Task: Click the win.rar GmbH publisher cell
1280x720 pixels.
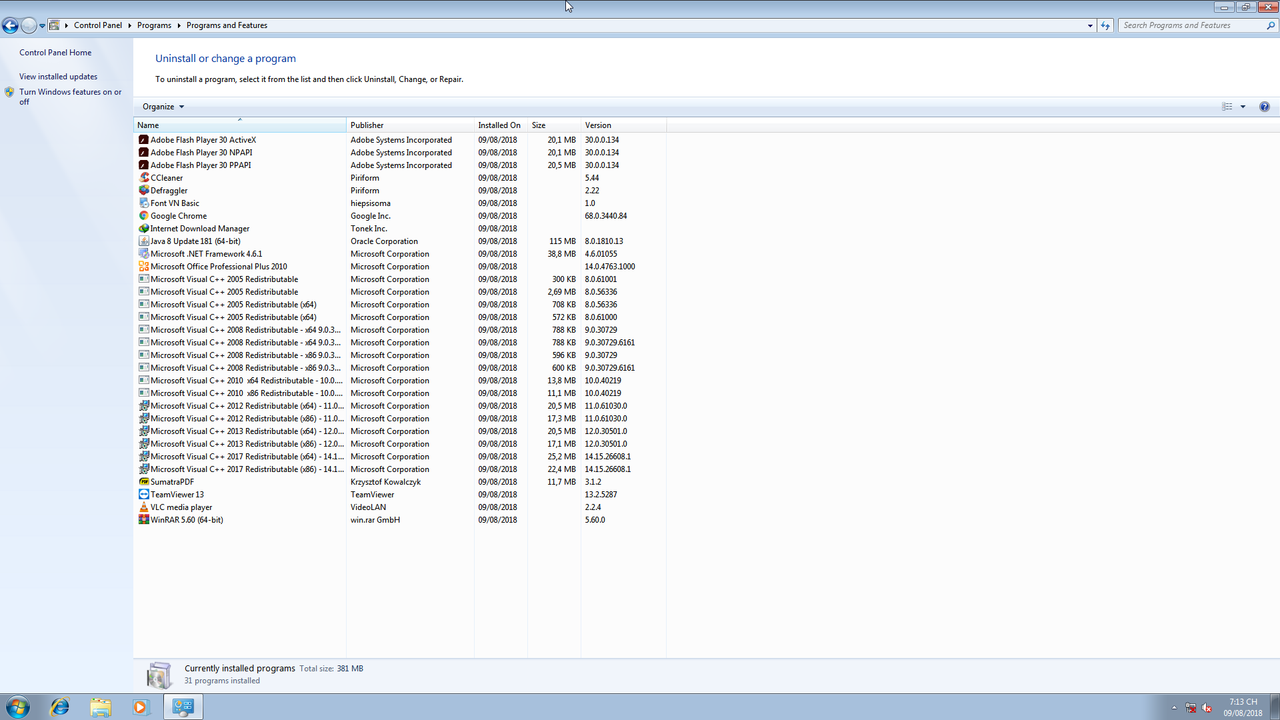Action: (375, 520)
